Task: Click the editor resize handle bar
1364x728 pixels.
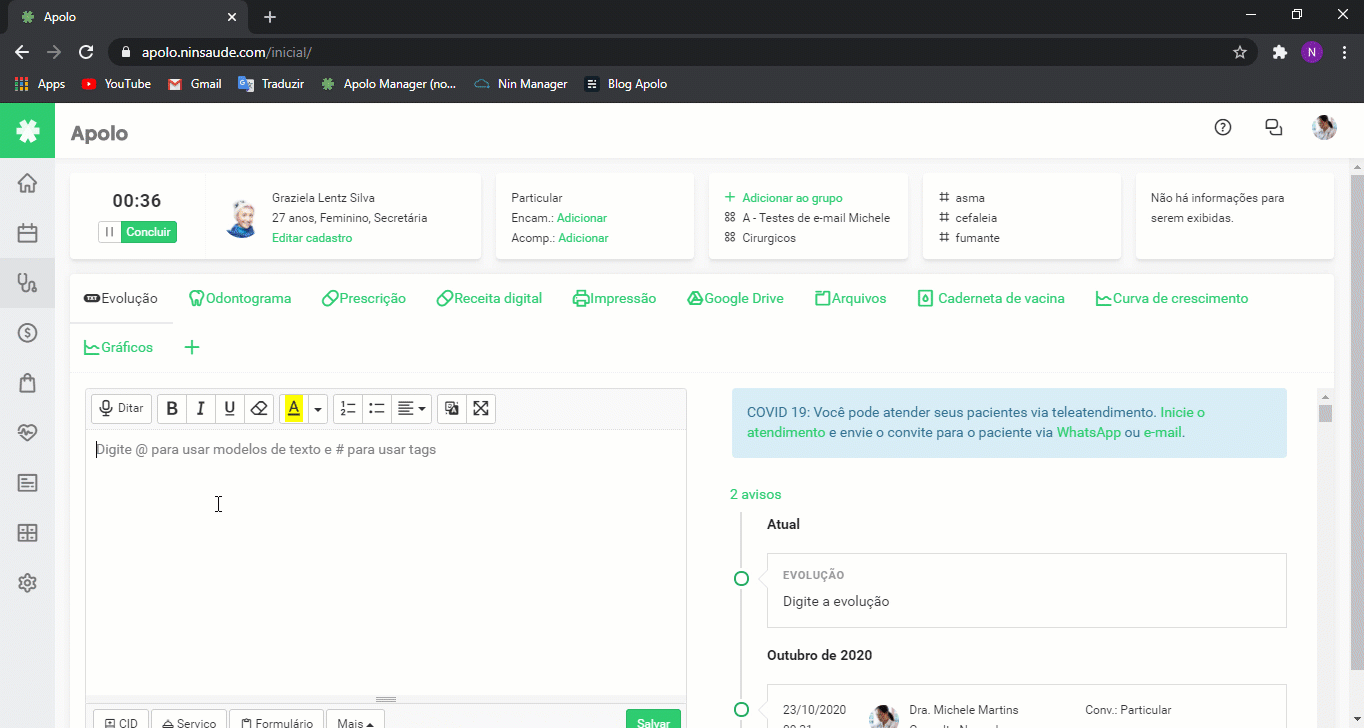Action: (386, 699)
